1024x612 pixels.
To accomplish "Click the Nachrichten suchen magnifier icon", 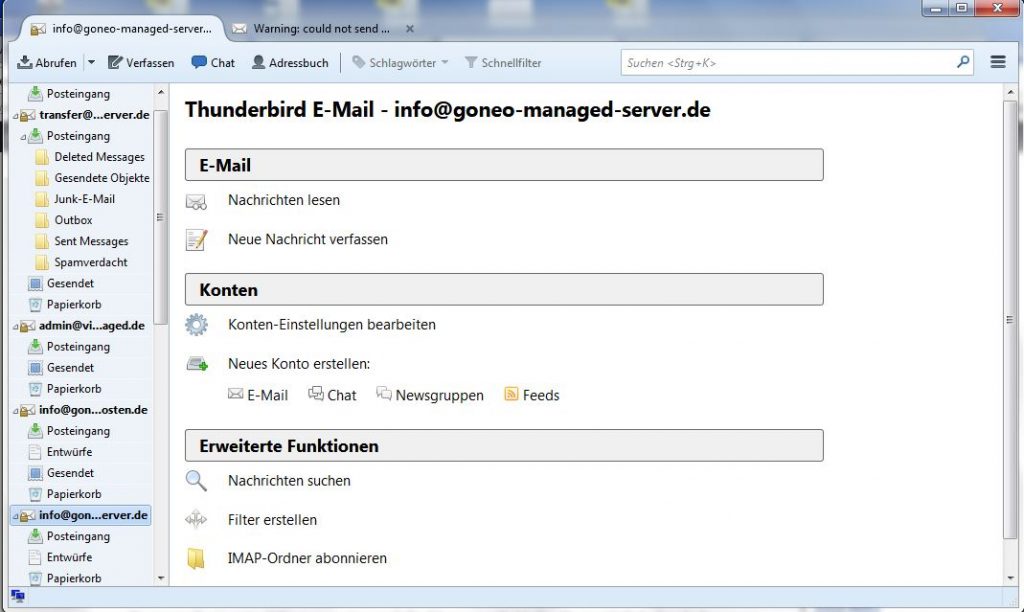I will click(196, 481).
